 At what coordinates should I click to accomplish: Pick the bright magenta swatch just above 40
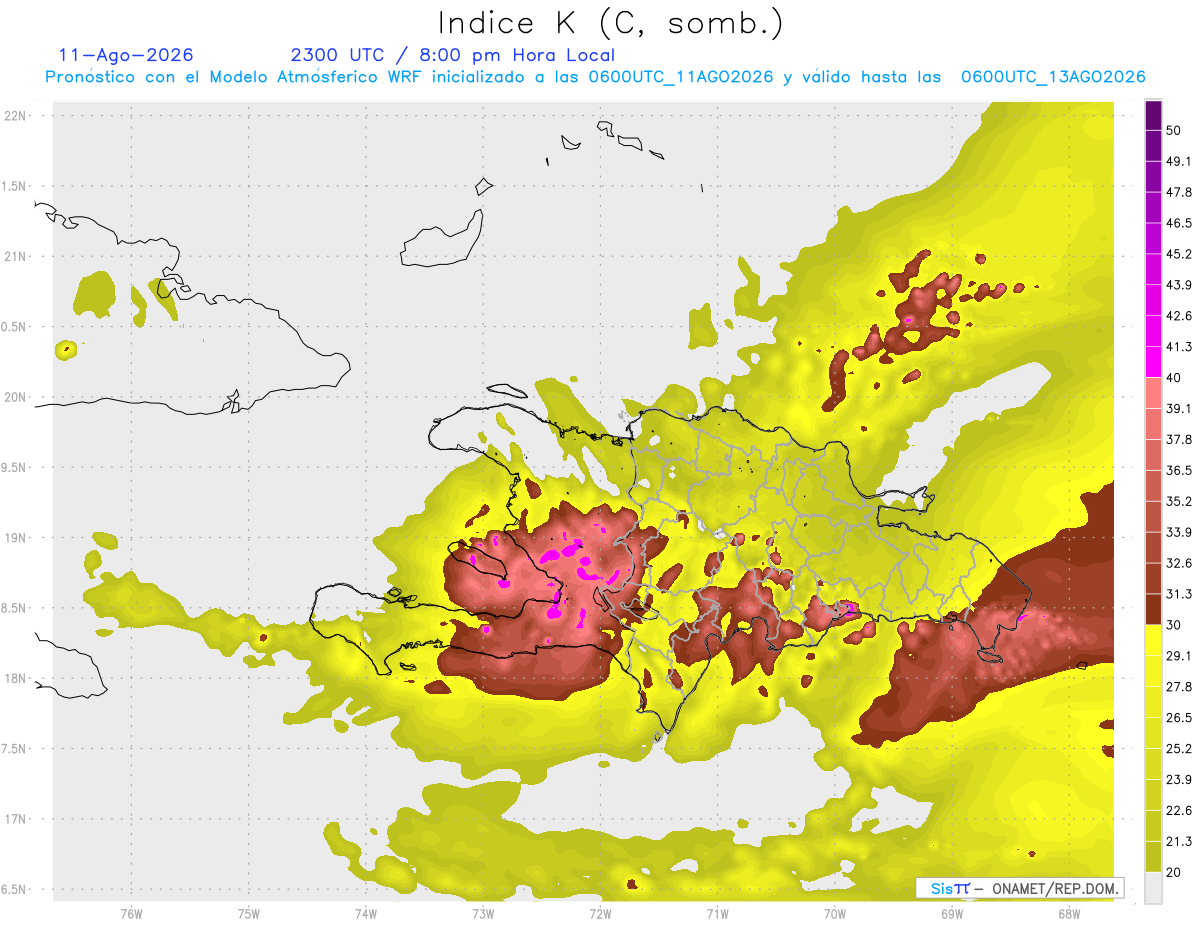(1154, 362)
